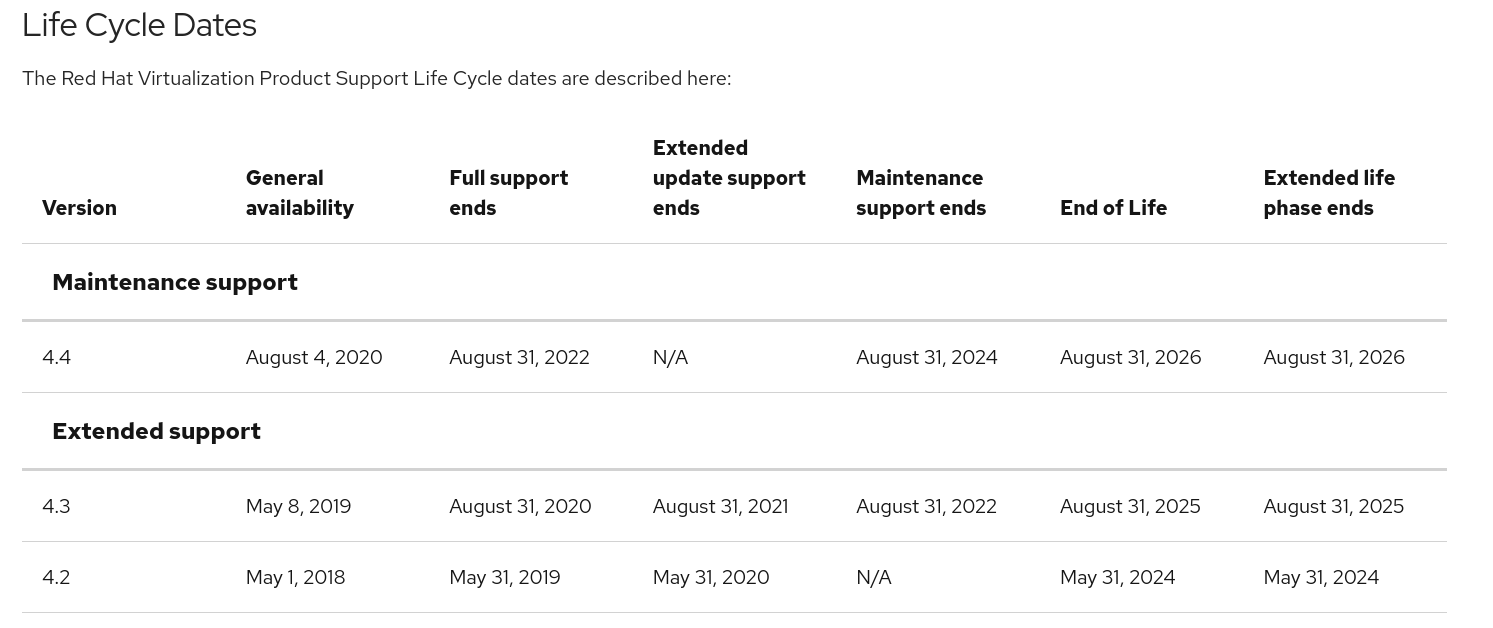Click the Life Cycle Dates heading

pyautogui.click(x=139, y=26)
